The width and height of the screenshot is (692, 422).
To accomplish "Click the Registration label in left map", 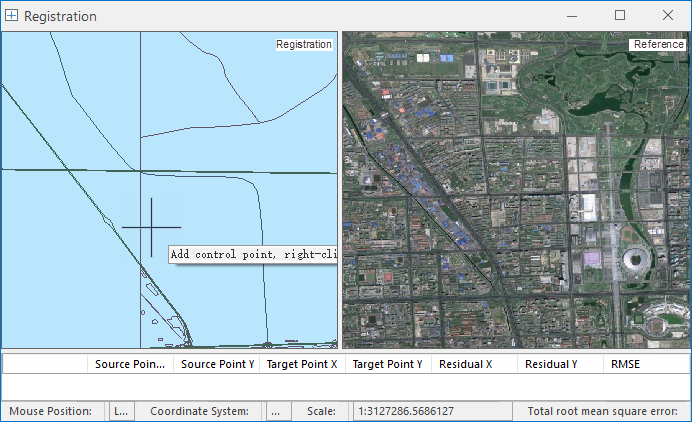I will 303,44.
